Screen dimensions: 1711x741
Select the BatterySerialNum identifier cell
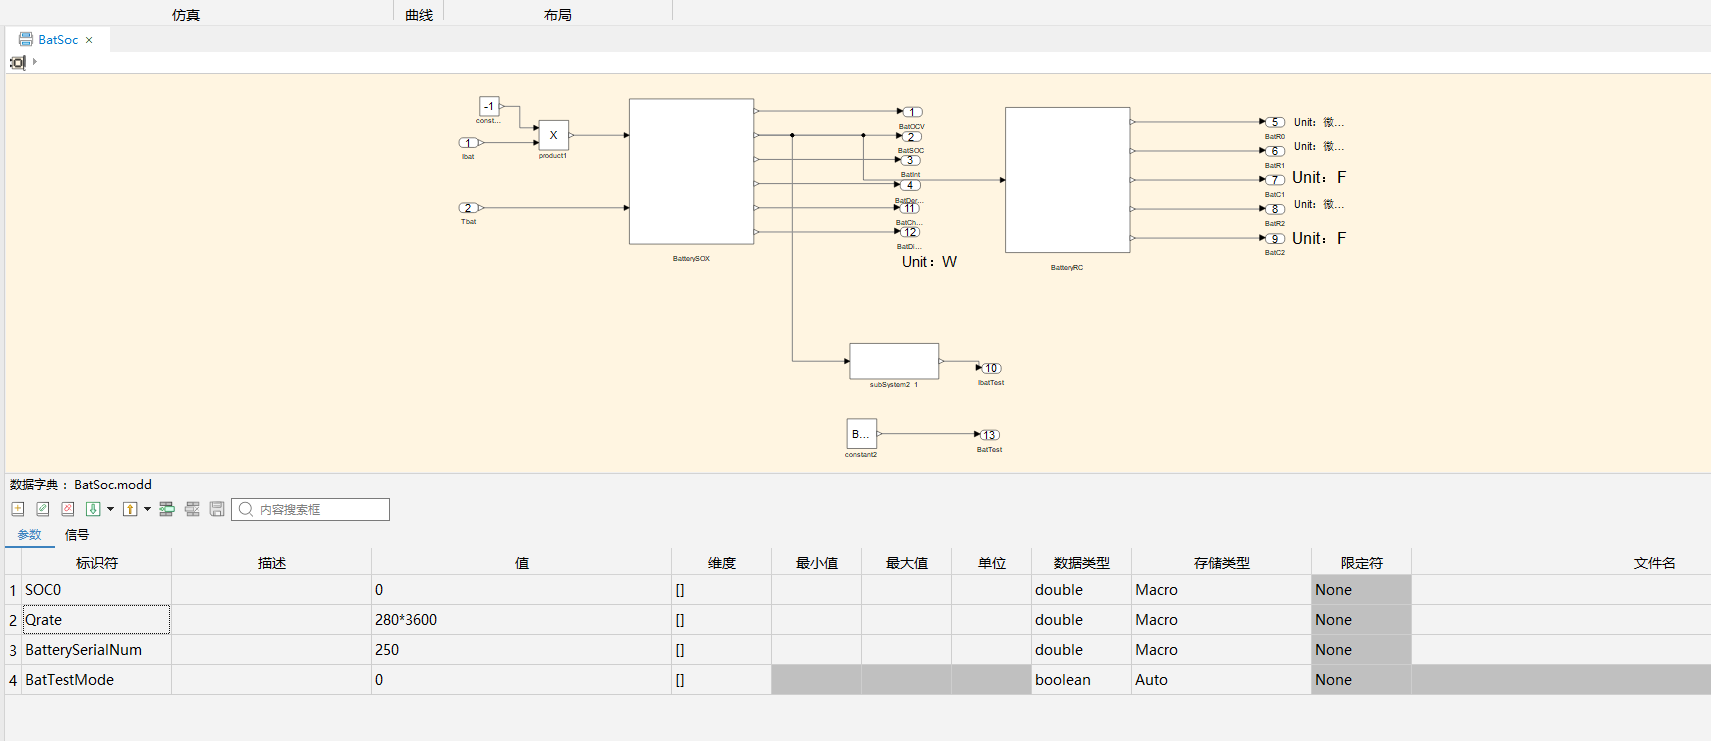[x=97, y=650]
